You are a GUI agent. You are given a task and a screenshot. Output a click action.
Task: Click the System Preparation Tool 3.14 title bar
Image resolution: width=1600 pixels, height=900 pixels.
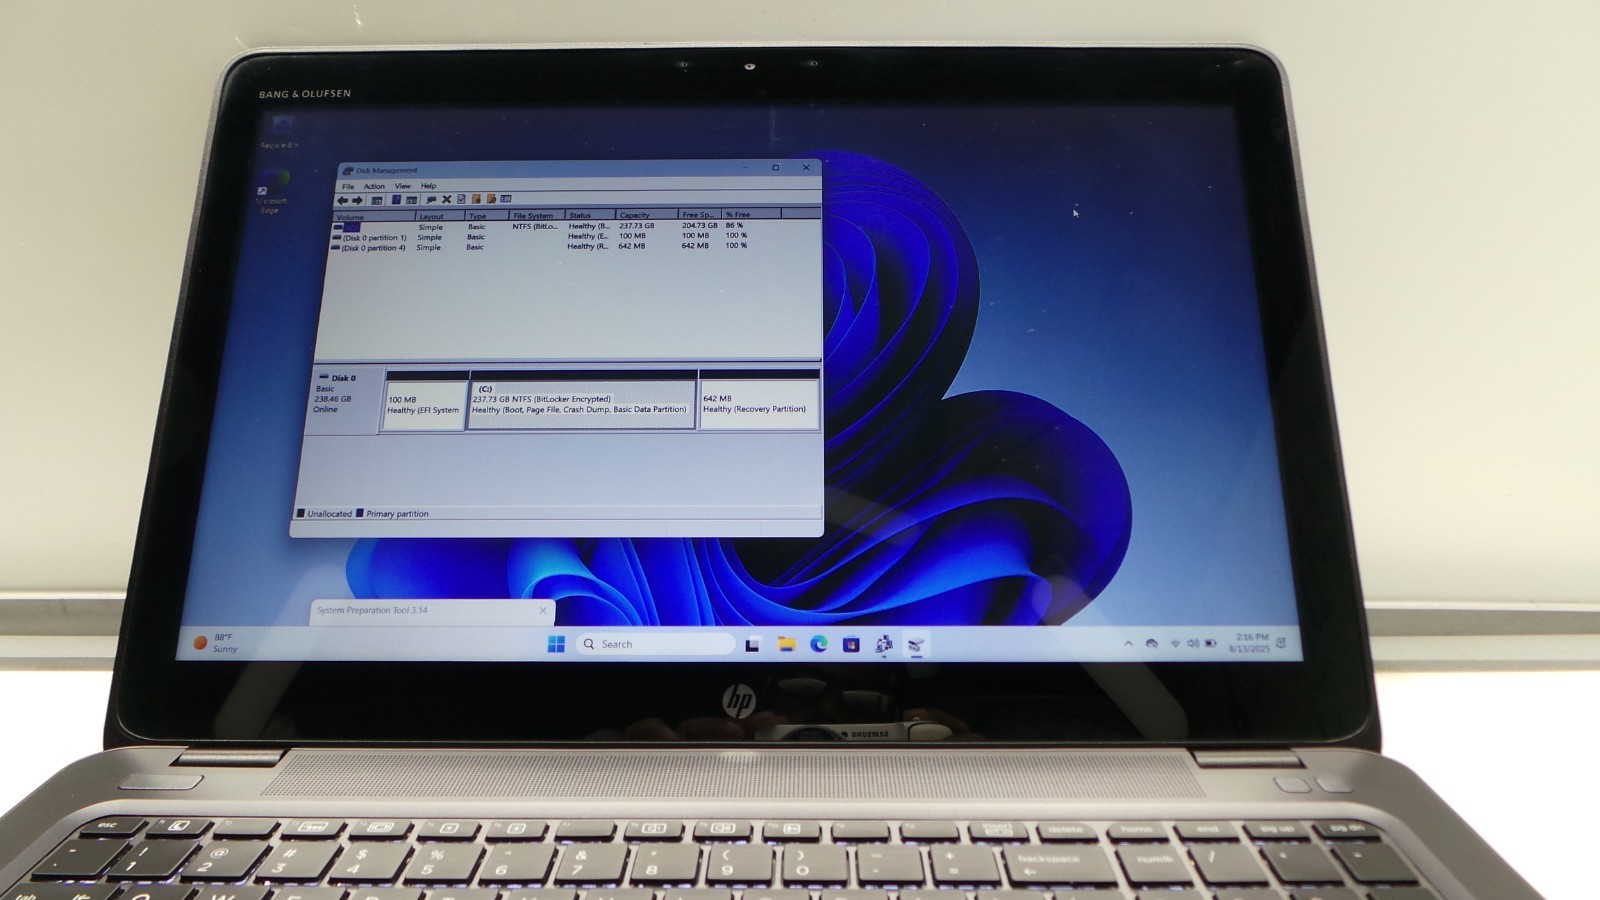pyautogui.click(x=432, y=610)
